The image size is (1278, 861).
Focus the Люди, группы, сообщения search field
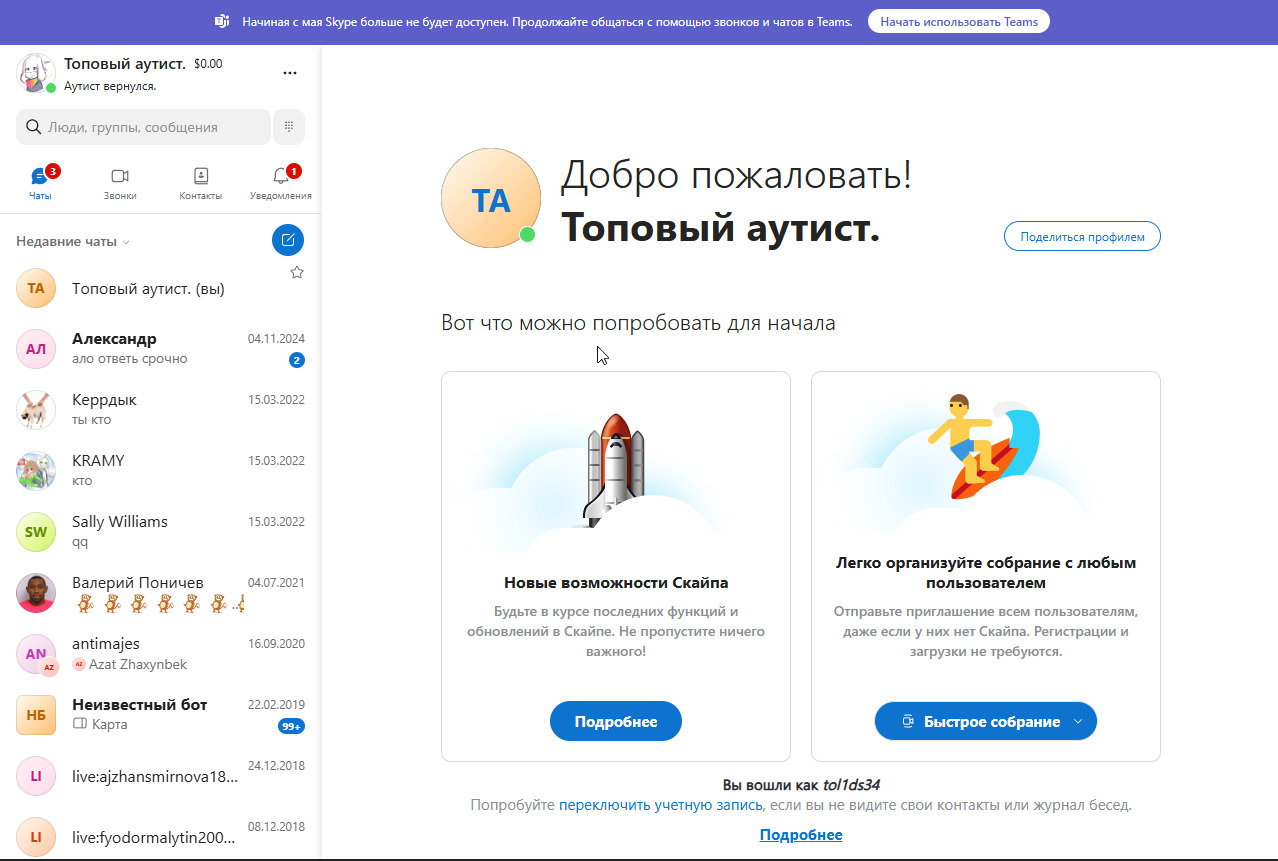pyautogui.click(x=145, y=127)
